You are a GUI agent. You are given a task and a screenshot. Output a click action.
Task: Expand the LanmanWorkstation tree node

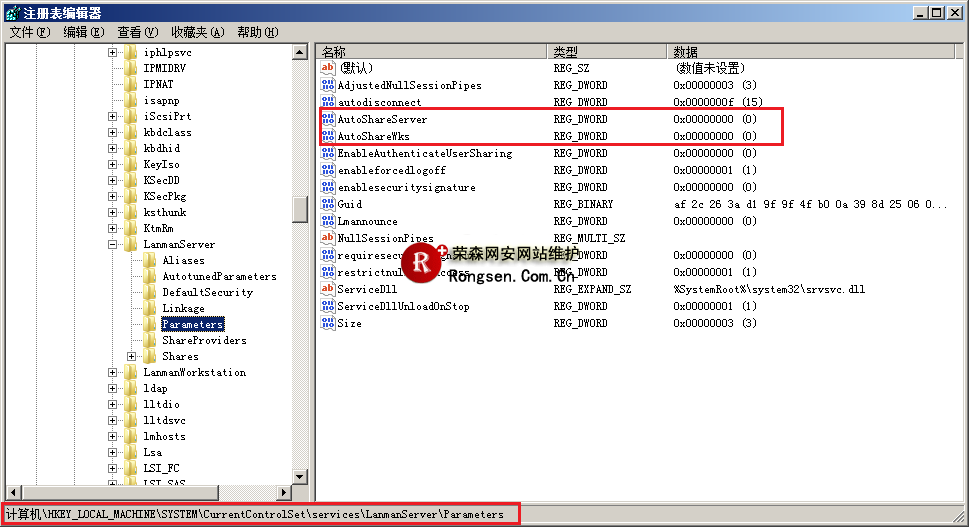tap(113, 372)
